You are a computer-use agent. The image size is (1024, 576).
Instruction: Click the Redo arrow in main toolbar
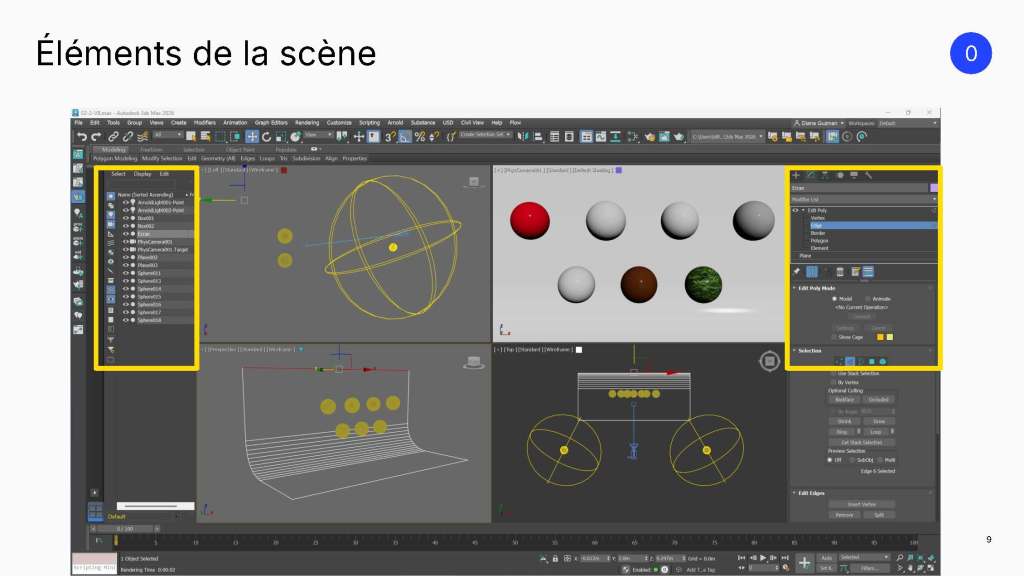pos(96,136)
